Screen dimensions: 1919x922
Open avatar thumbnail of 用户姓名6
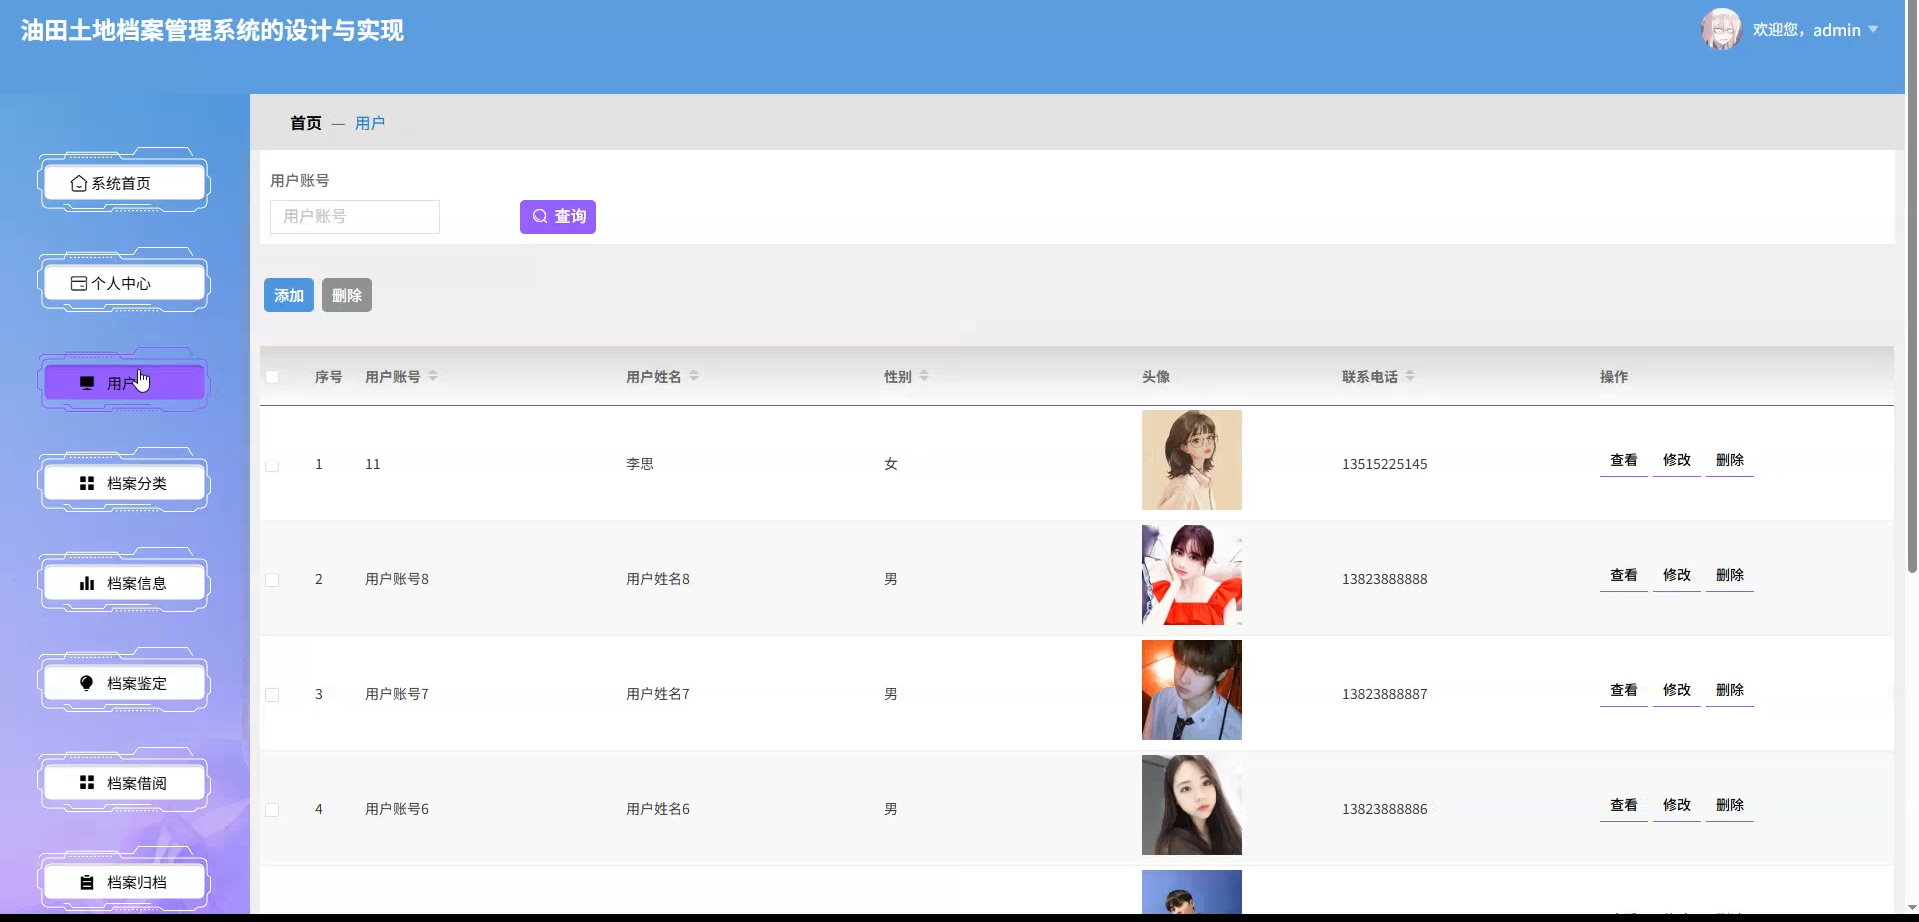click(1192, 805)
